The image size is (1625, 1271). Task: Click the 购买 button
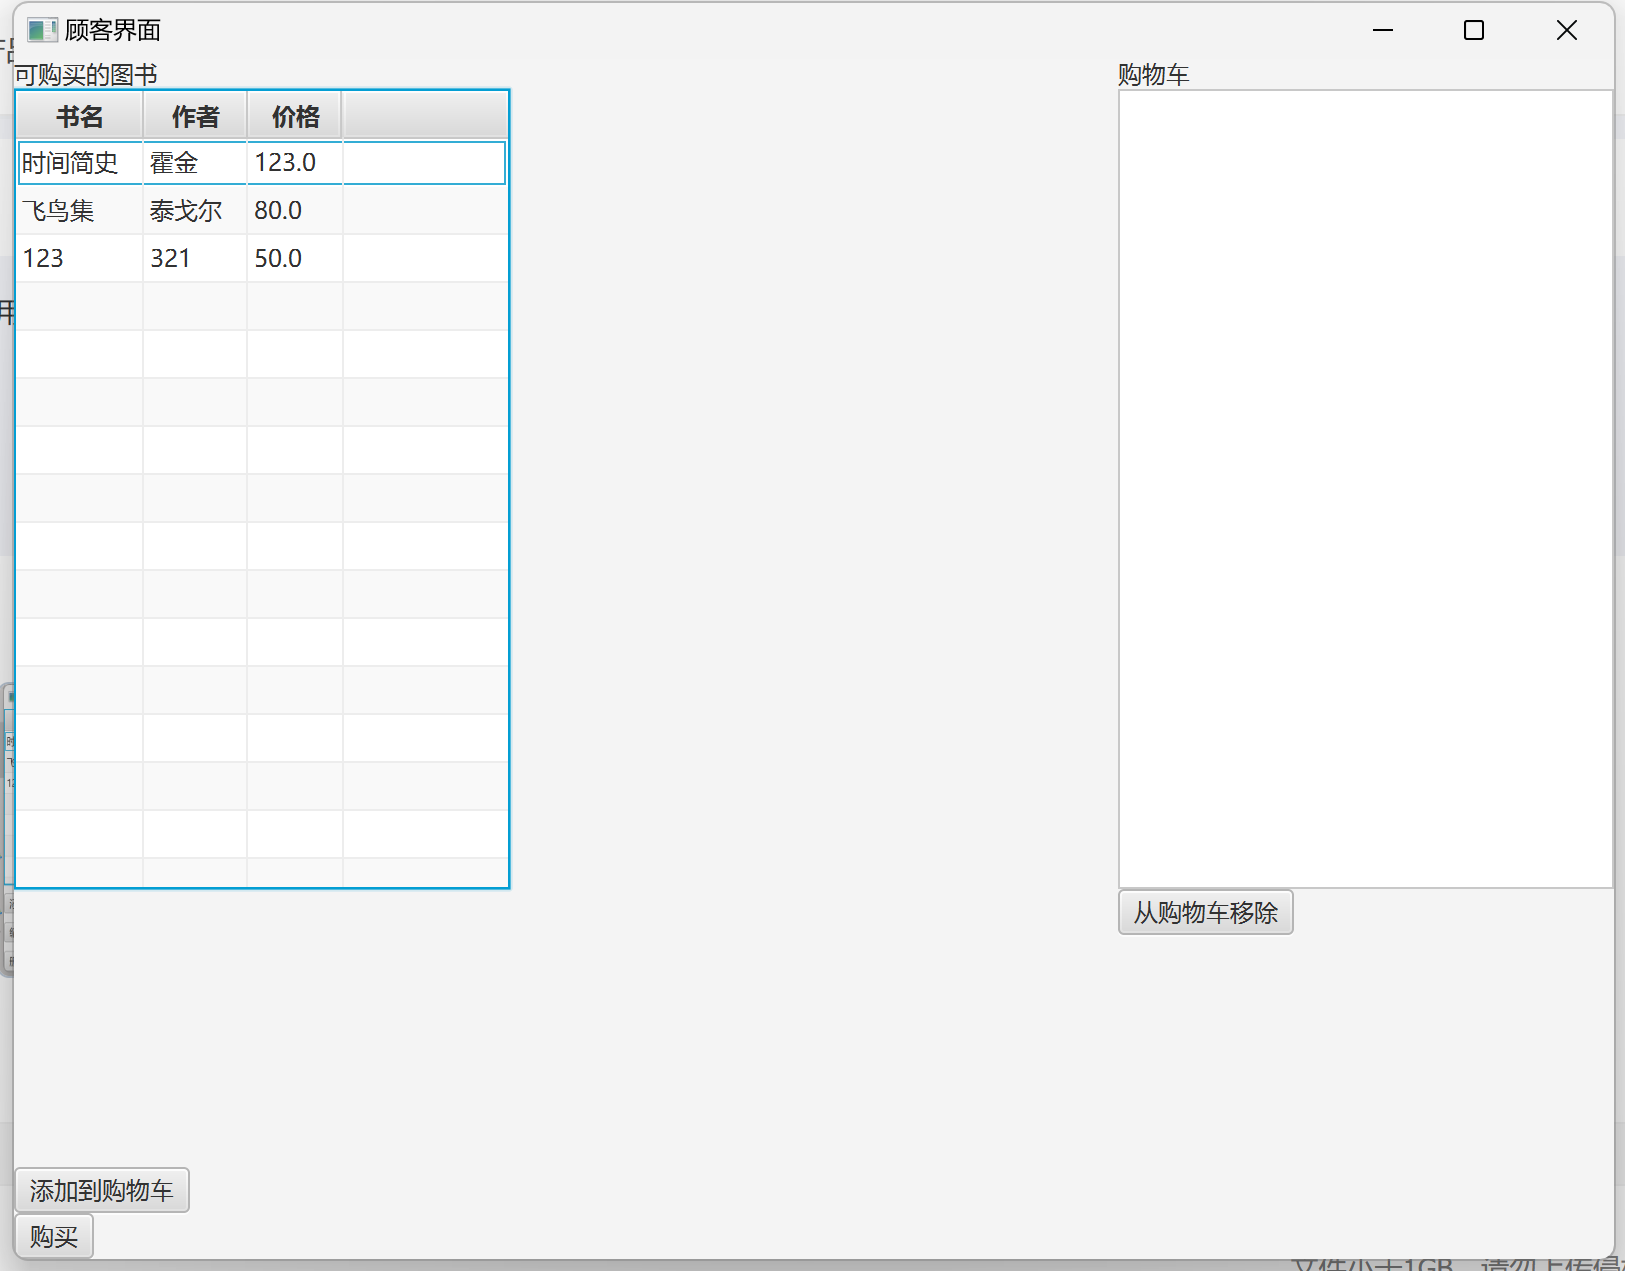pos(54,1237)
